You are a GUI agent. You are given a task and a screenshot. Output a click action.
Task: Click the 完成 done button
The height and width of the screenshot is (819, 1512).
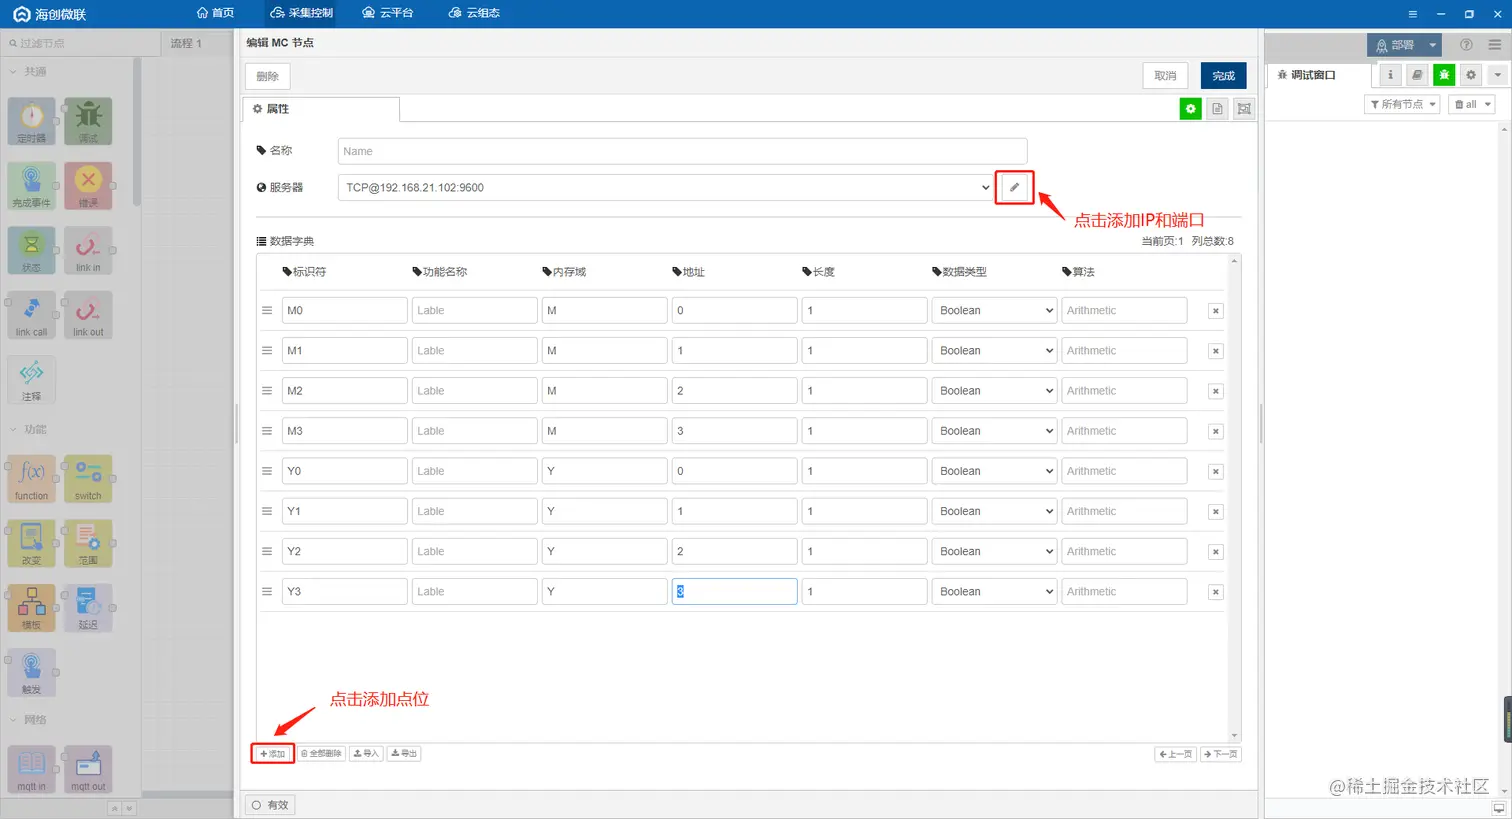[1223, 76]
